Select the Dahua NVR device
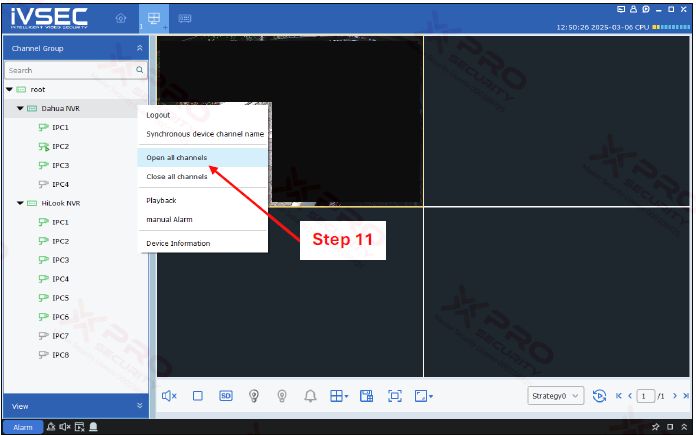696x435 pixels. click(x=60, y=108)
